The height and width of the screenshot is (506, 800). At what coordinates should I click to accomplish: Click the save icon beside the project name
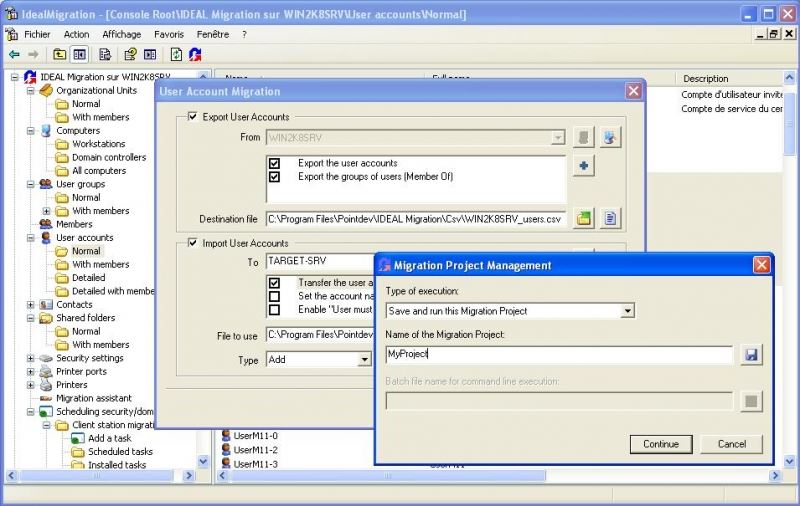751,355
